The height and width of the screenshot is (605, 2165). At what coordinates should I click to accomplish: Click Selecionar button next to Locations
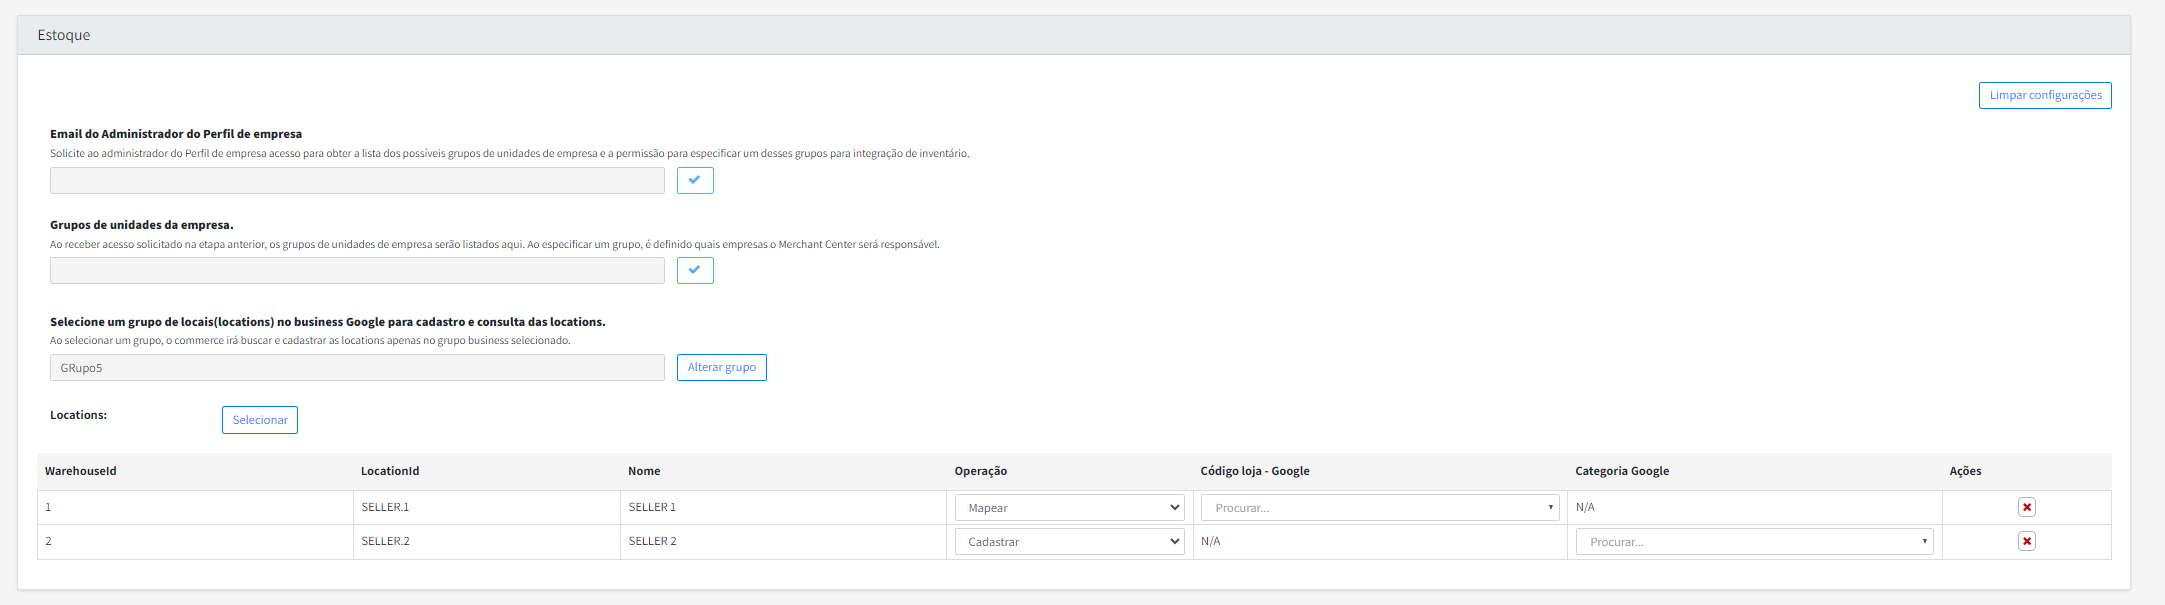tap(260, 420)
